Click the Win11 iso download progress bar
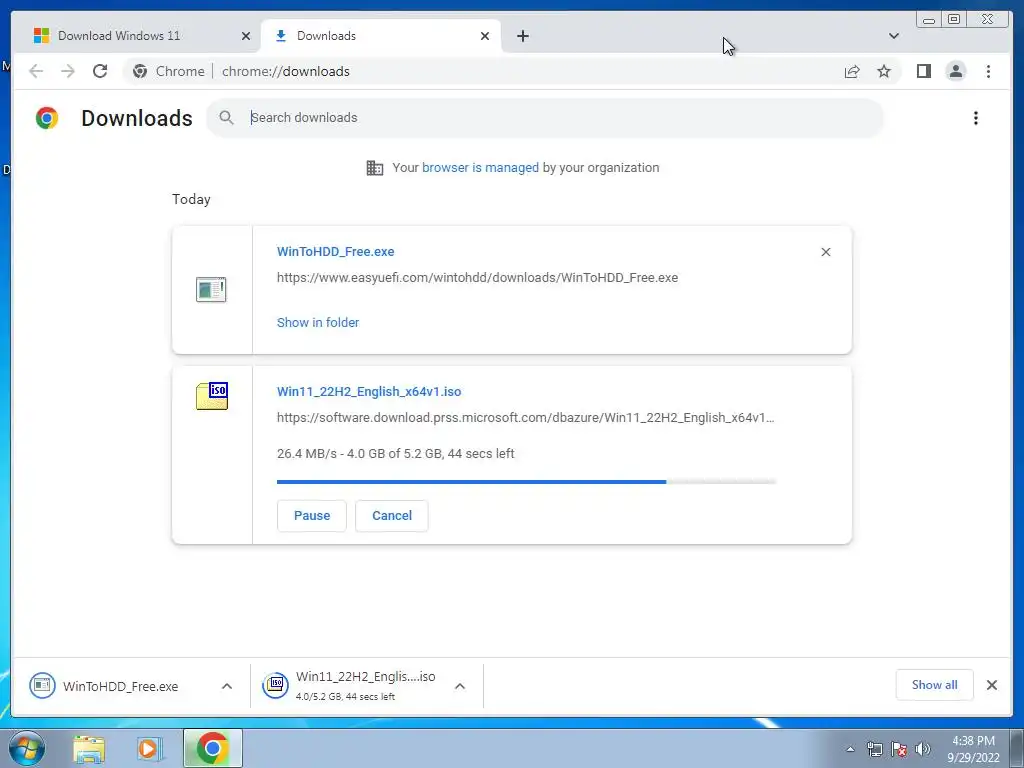The image size is (1024, 768). coord(526,482)
